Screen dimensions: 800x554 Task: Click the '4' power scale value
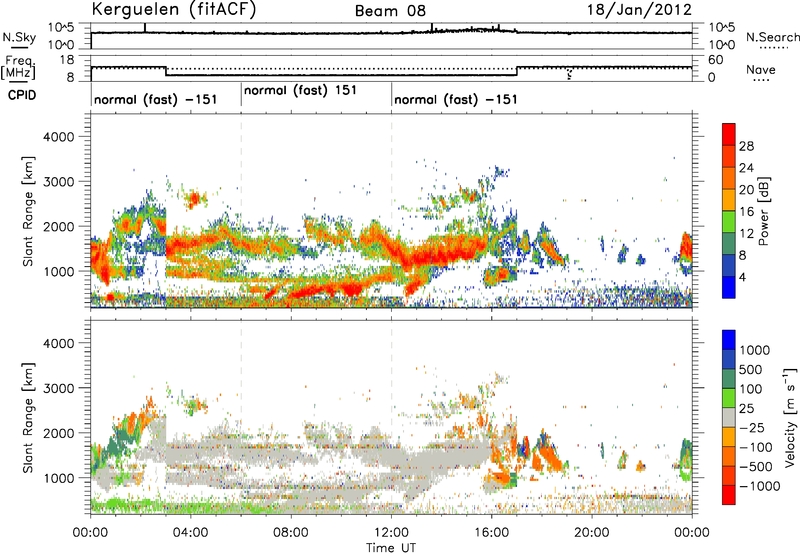(x=742, y=278)
